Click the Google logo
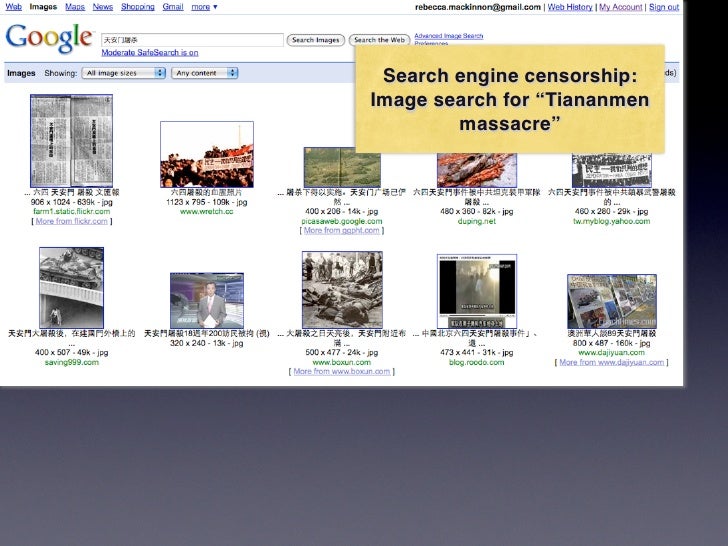Screen dimensions: 728x546 click(x=49, y=38)
